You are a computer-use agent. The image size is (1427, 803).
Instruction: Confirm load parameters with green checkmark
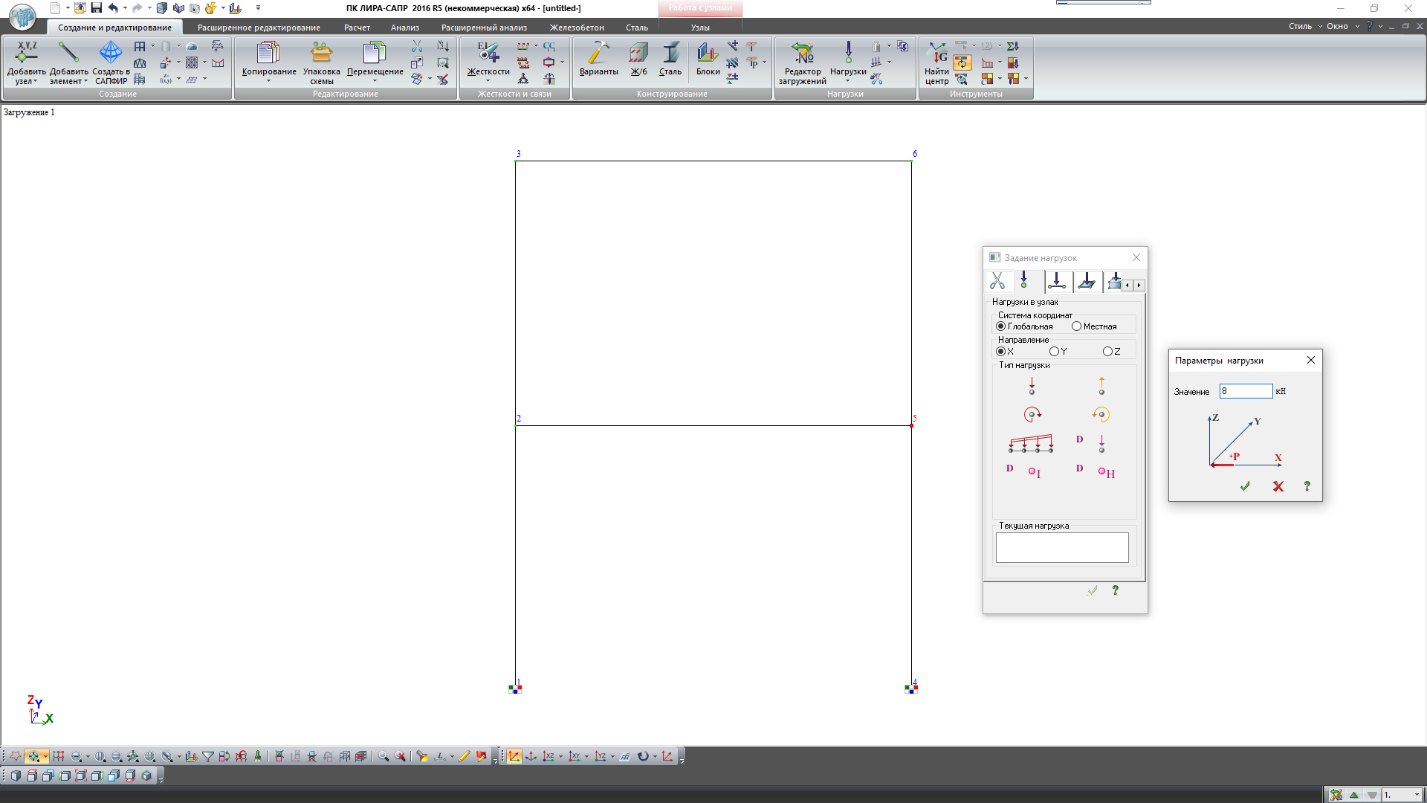click(1245, 486)
